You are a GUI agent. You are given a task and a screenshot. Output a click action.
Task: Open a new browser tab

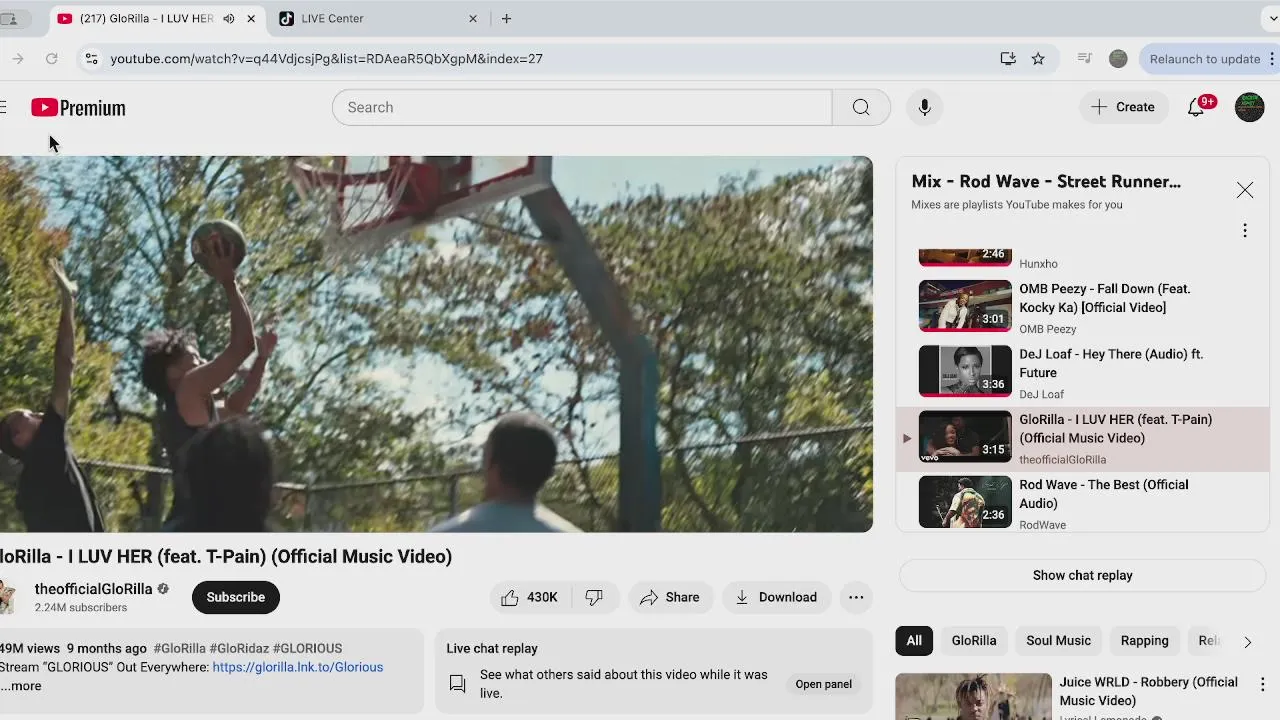(506, 18)
